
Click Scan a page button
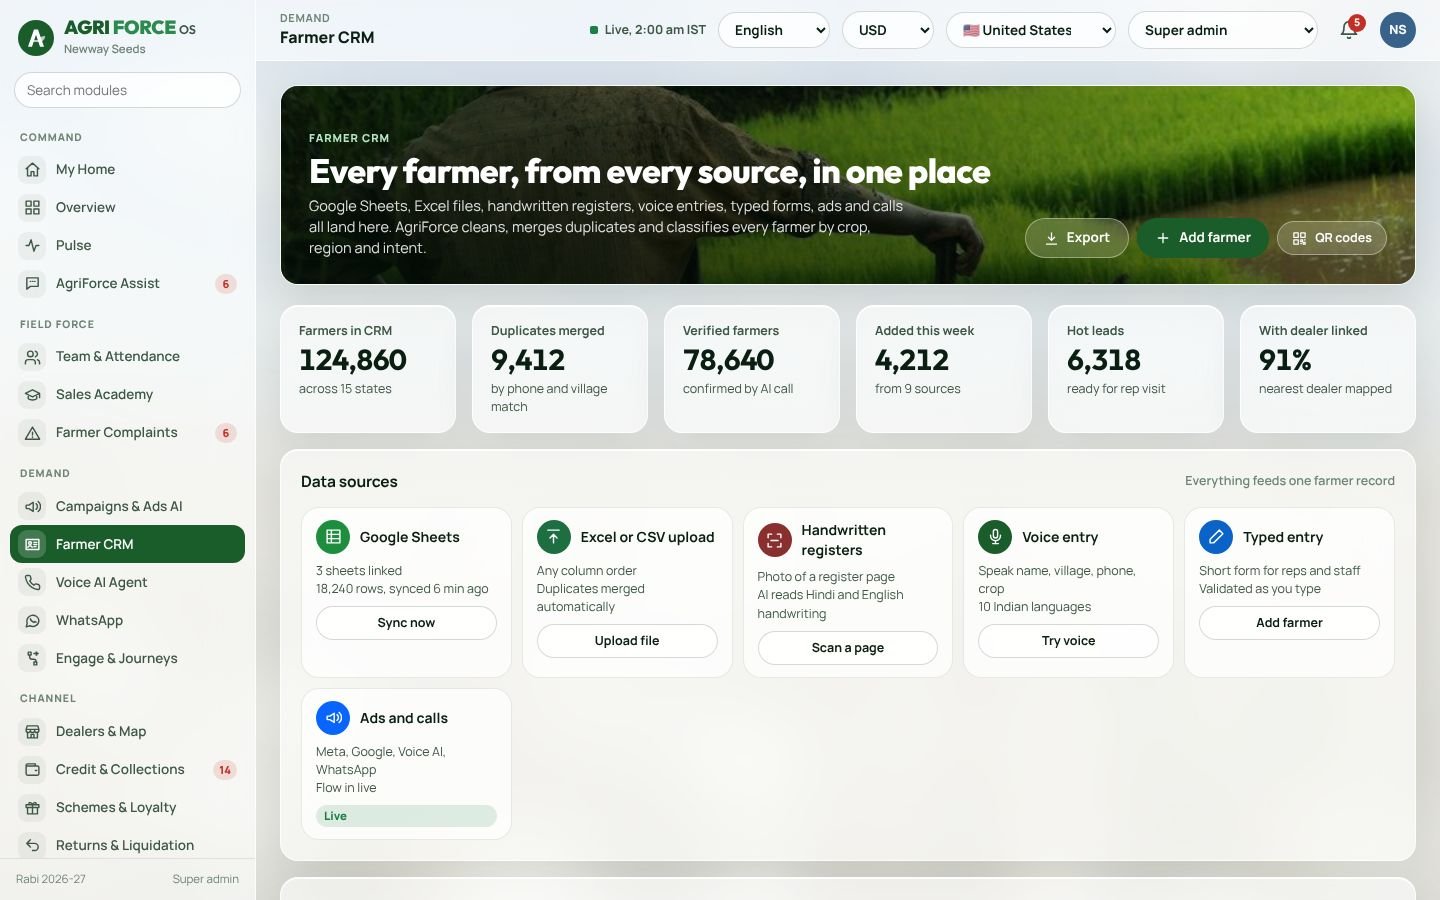click(848, 648)
